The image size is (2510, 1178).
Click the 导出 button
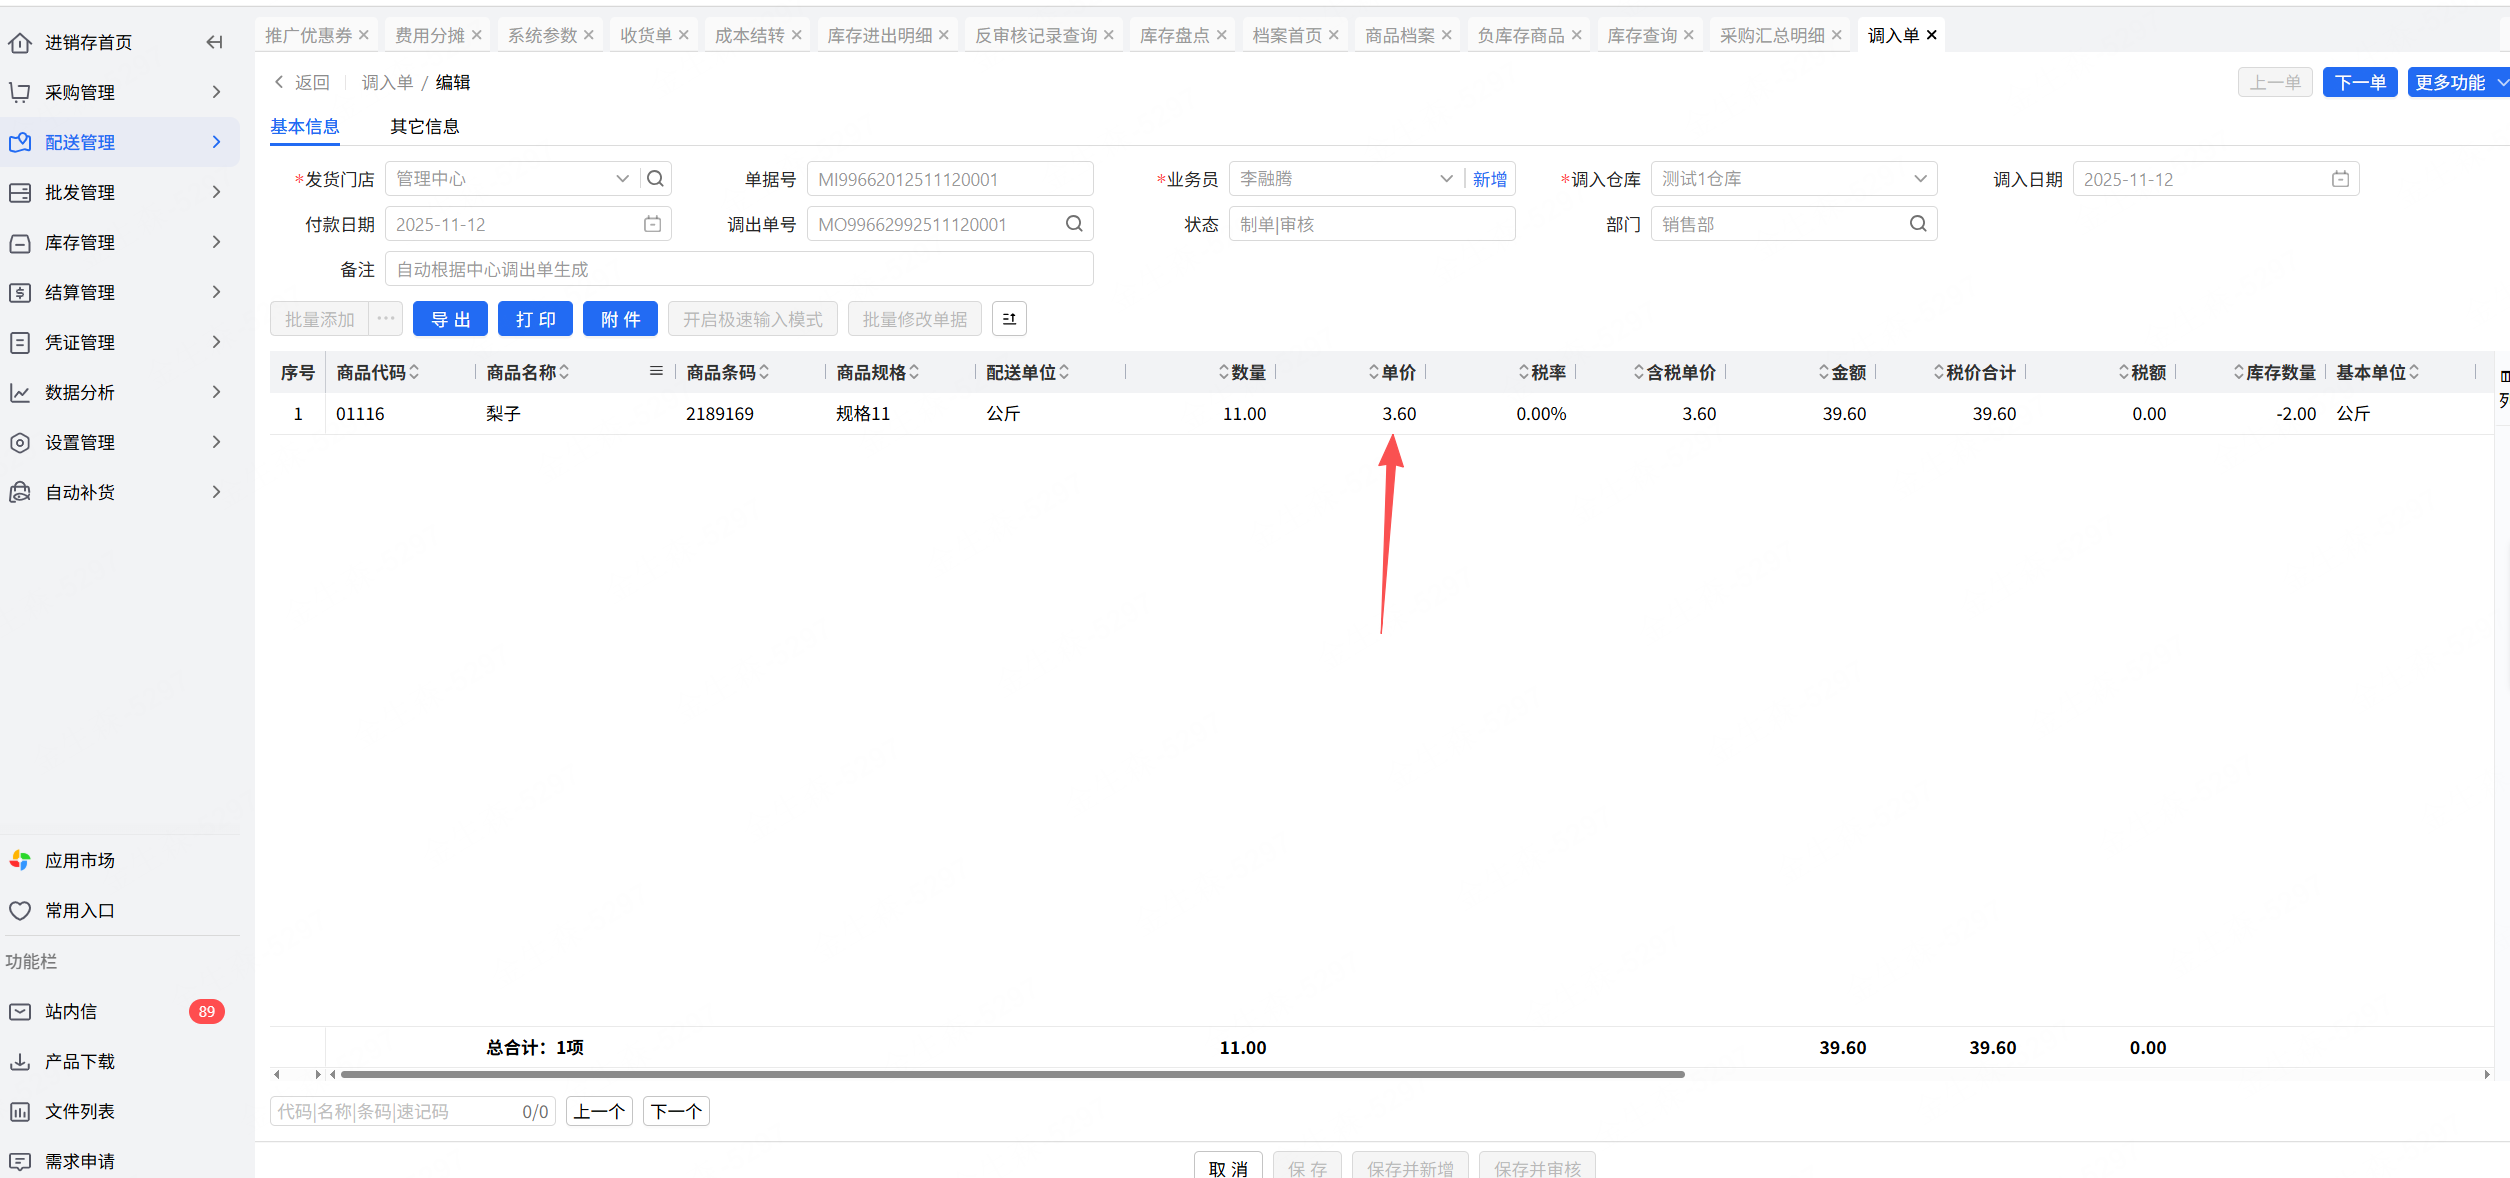click(450, 319)
